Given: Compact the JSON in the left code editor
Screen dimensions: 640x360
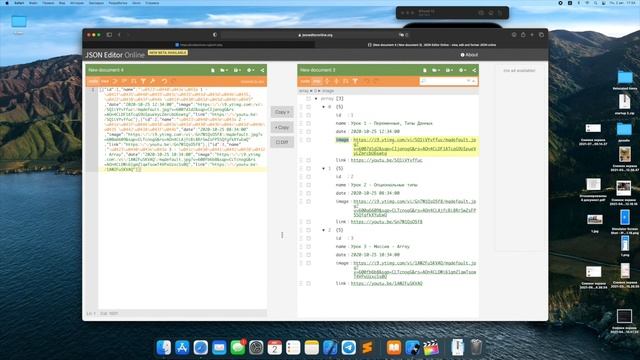Looking at the screenshot, I should pyautogui.click(x=124, y=81).
